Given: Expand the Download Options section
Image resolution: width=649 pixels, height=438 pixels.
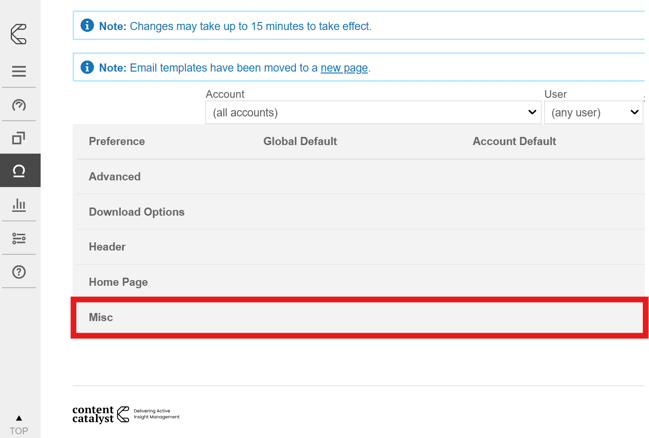Looking at the screenshot, I should (x=137, y=212).
